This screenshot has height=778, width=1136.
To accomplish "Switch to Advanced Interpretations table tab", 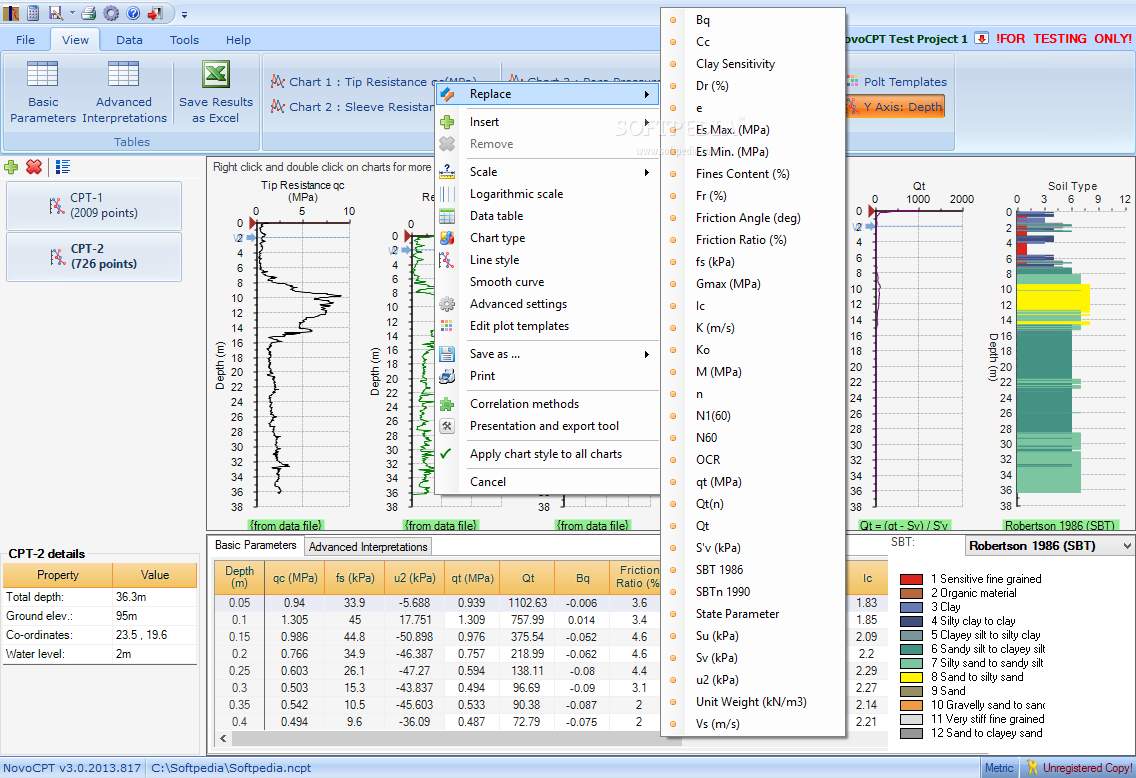I will point(368,547).
